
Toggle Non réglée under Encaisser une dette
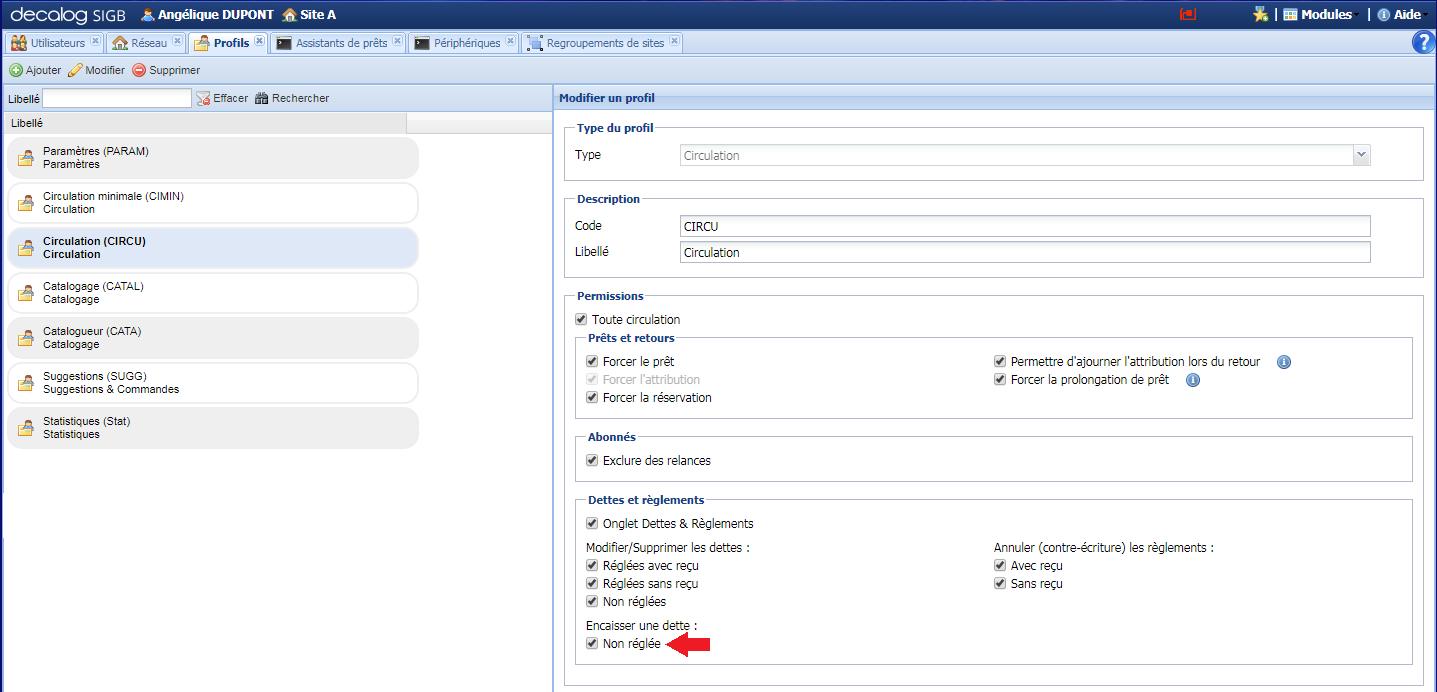(x=592, y=644)
